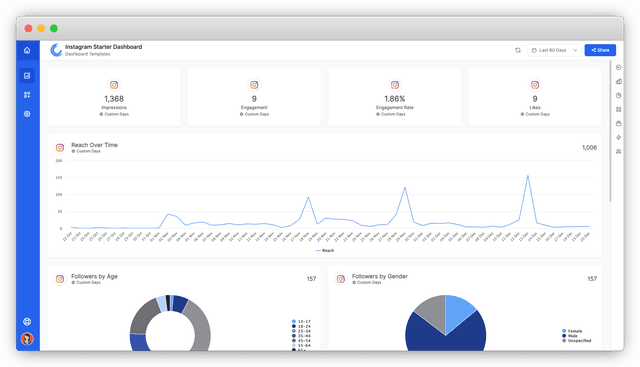Open the home icon in sidebar
640x367 pixels.
point(27,50)
